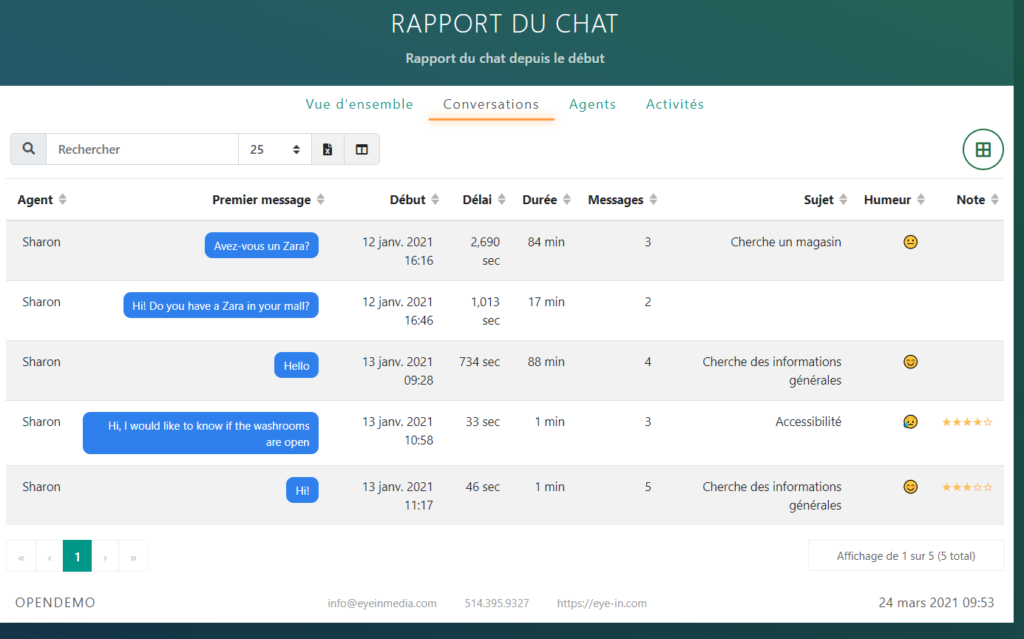
Task: Open the column visibility icon button
Action: (362, 149)
